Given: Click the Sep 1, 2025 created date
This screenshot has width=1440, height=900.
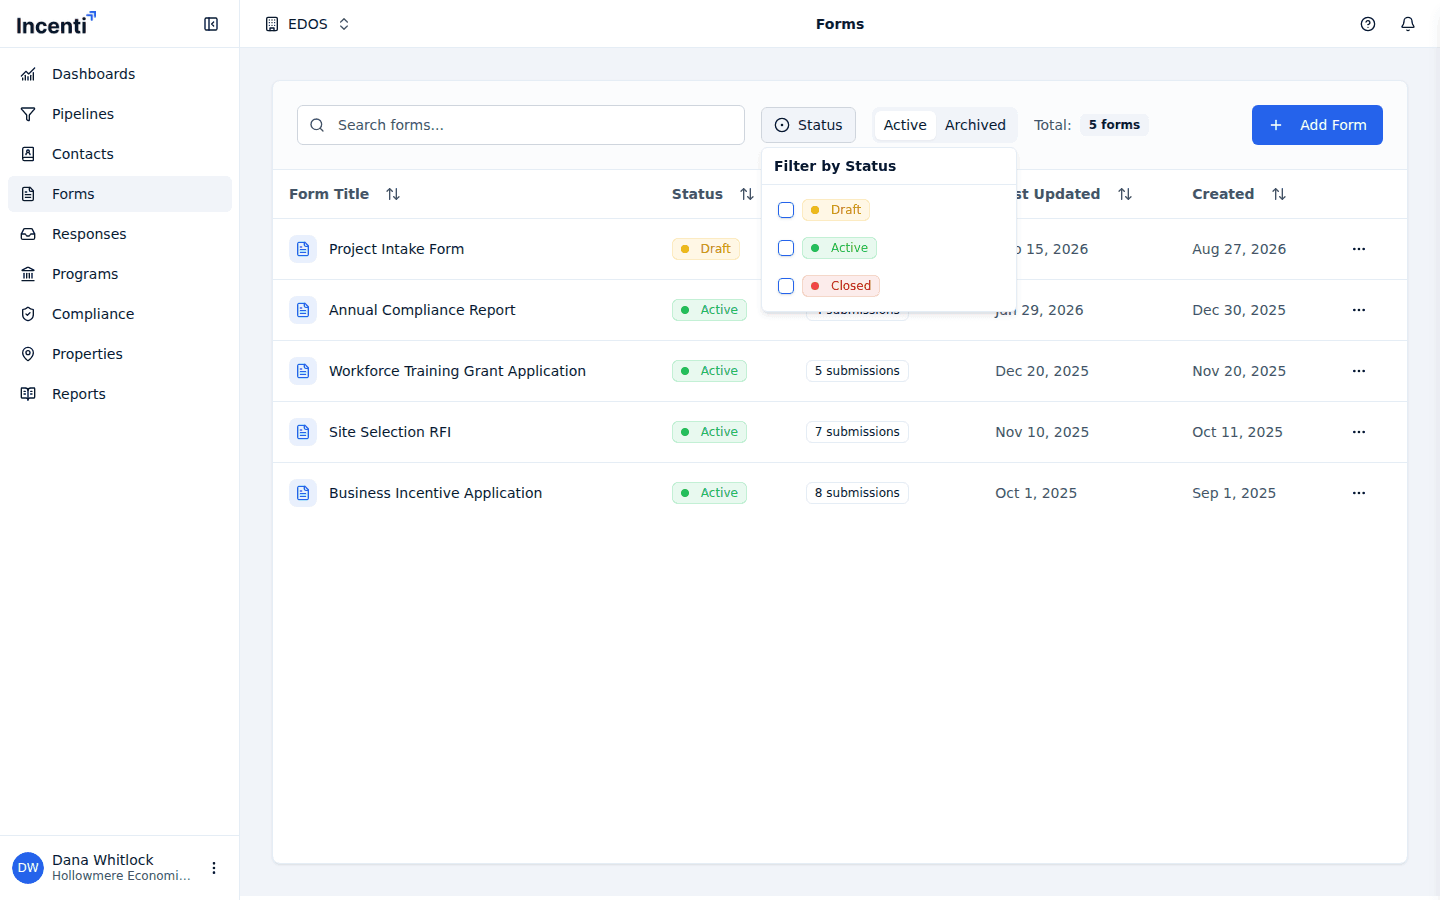Looking at the screenshot, I should tap(1234, 493).
